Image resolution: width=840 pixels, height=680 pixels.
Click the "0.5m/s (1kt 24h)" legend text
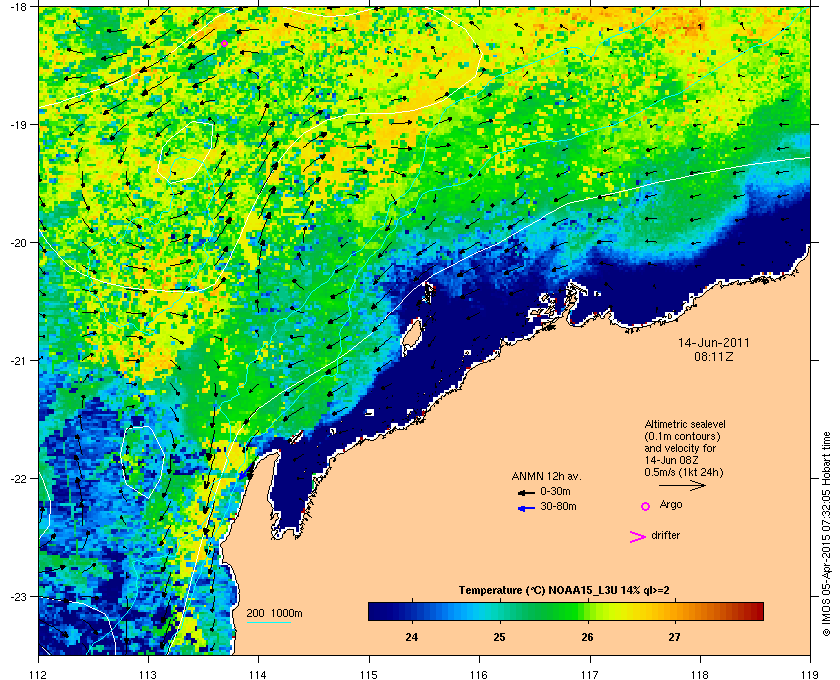coord(684,473)
